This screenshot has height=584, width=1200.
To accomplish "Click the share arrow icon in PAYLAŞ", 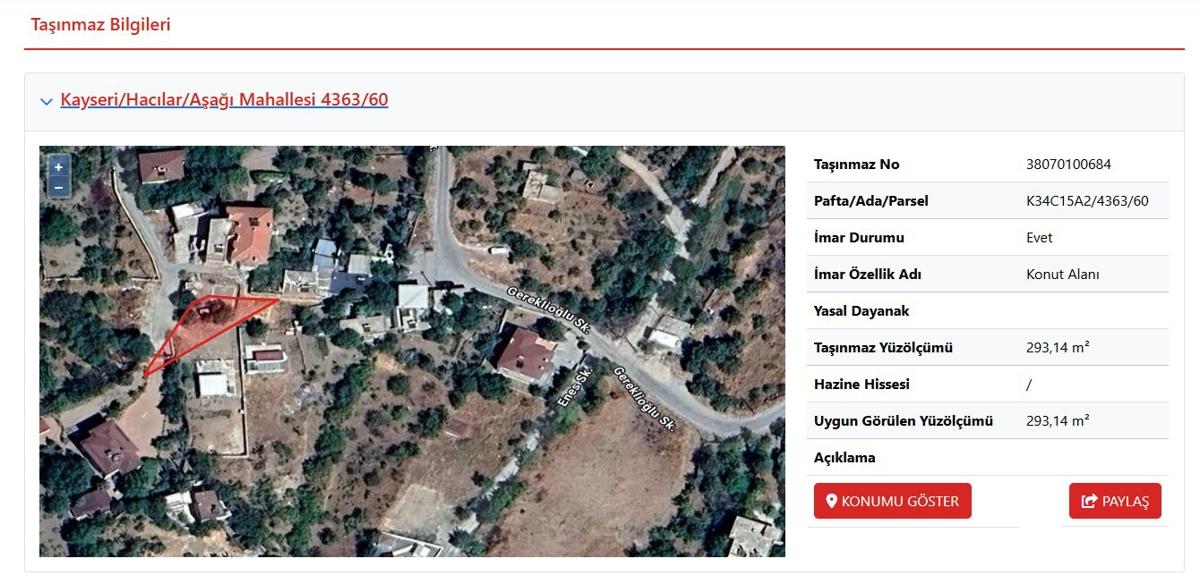I will (x=1090, y=501).
